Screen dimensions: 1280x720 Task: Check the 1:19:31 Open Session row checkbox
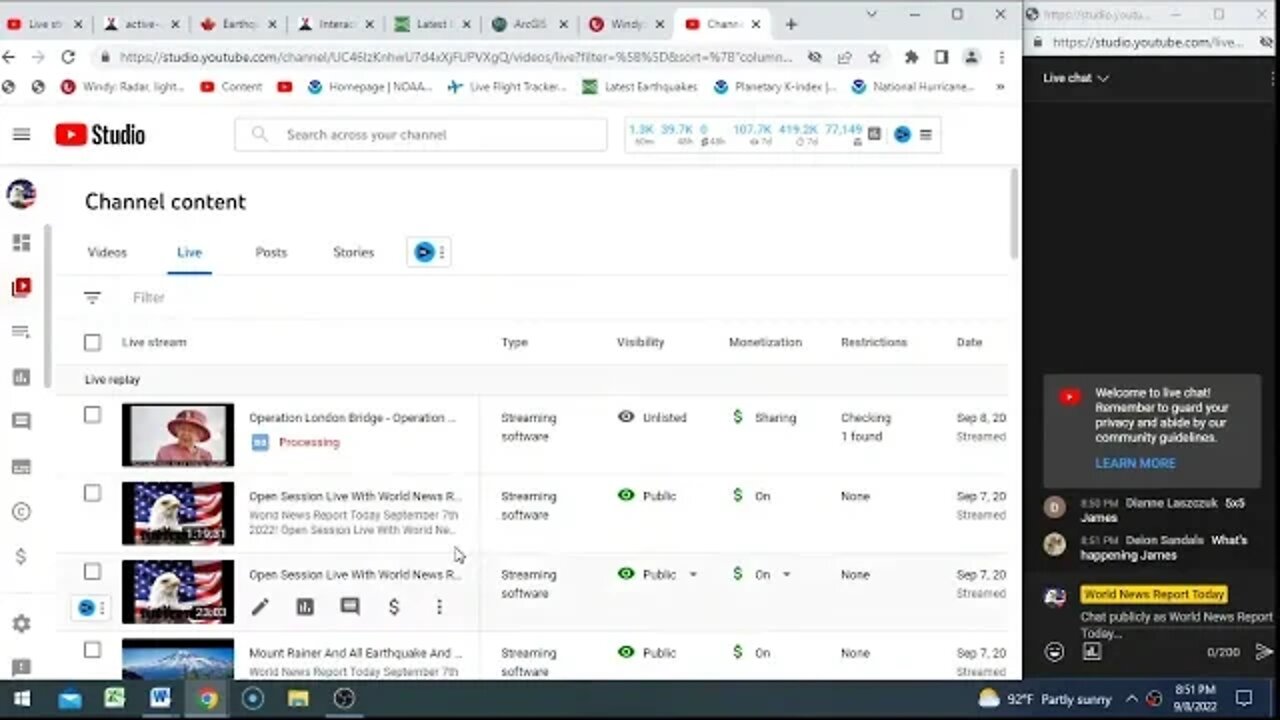[92, 493]
